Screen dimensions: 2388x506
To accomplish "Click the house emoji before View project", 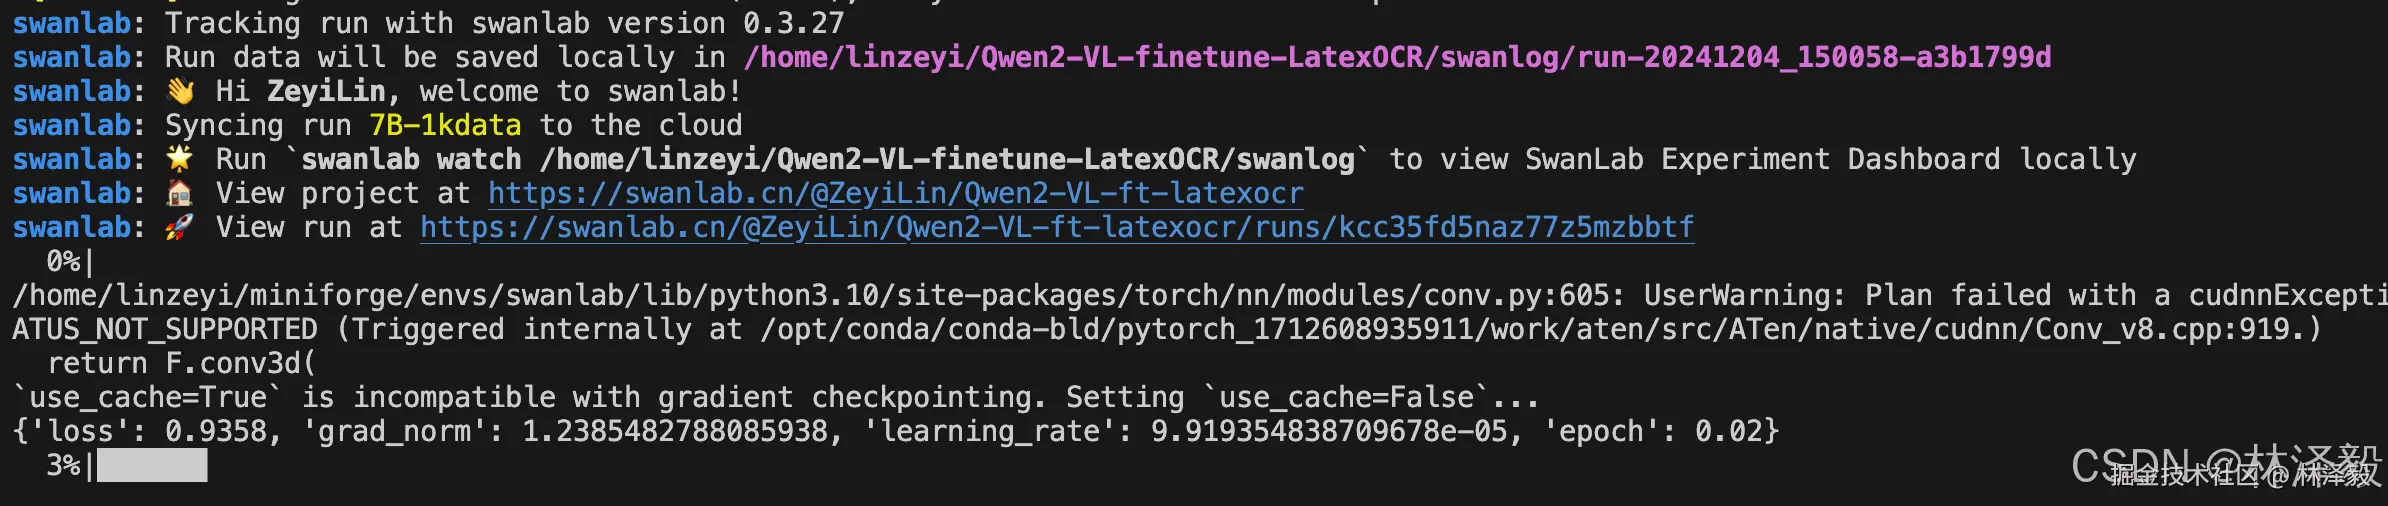I will tap(180, 193).
